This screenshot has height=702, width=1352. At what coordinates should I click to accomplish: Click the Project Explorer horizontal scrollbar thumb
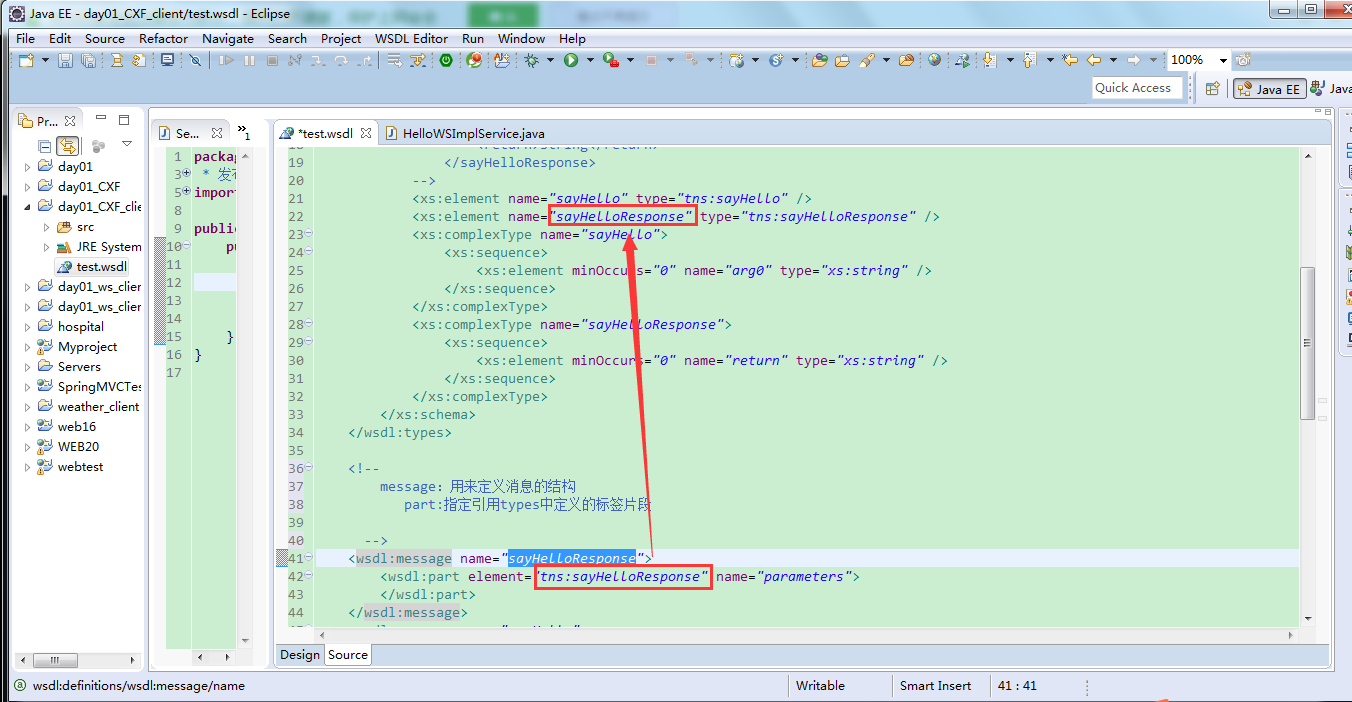point(55,659)
